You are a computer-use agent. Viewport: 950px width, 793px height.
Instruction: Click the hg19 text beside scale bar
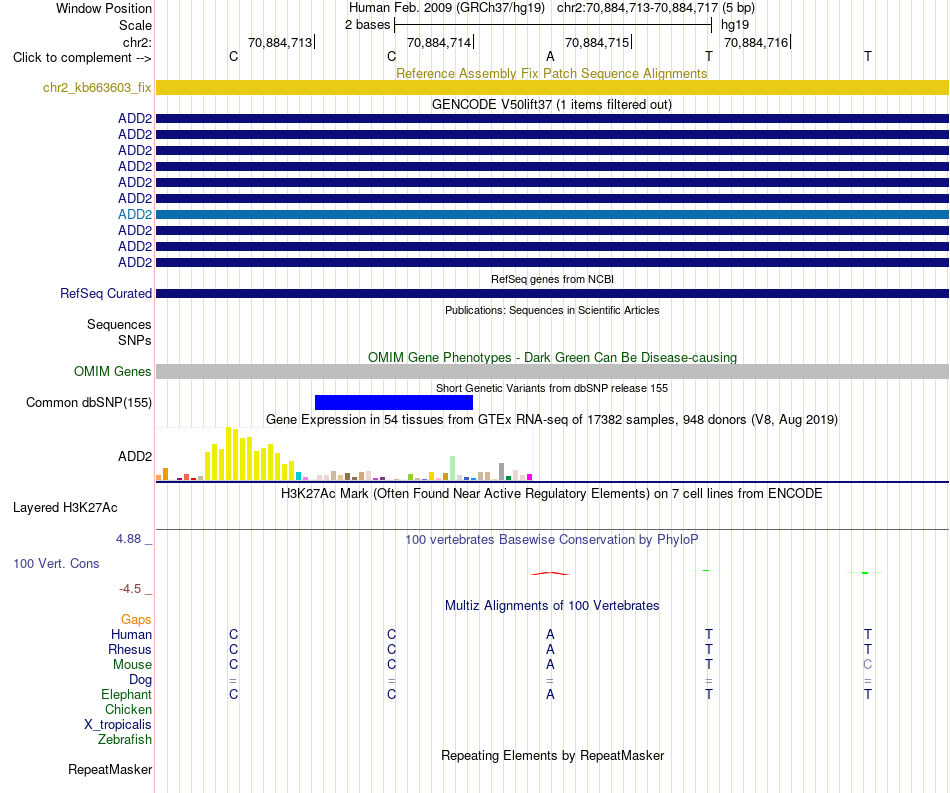[735, 25]
